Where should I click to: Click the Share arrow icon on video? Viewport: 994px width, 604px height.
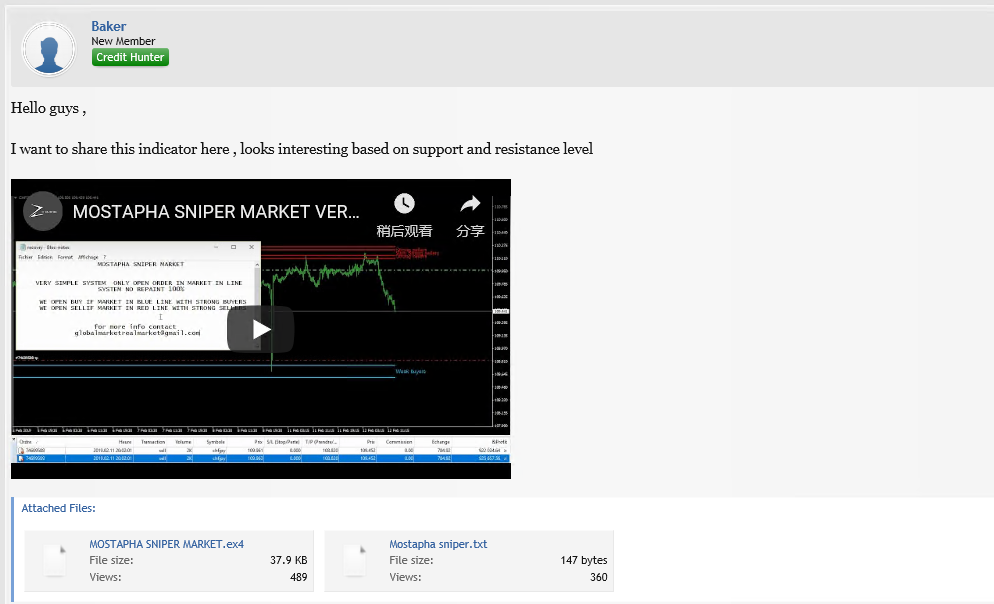470,204
